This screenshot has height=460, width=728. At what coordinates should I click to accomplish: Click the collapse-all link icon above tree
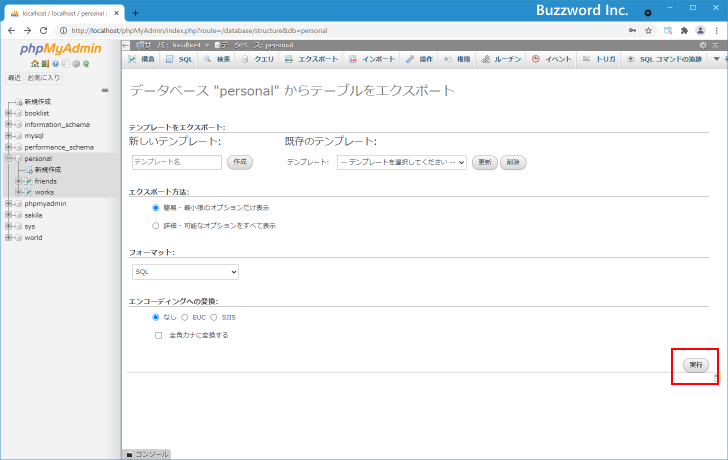pyautogui.click(x=105, y=90)
